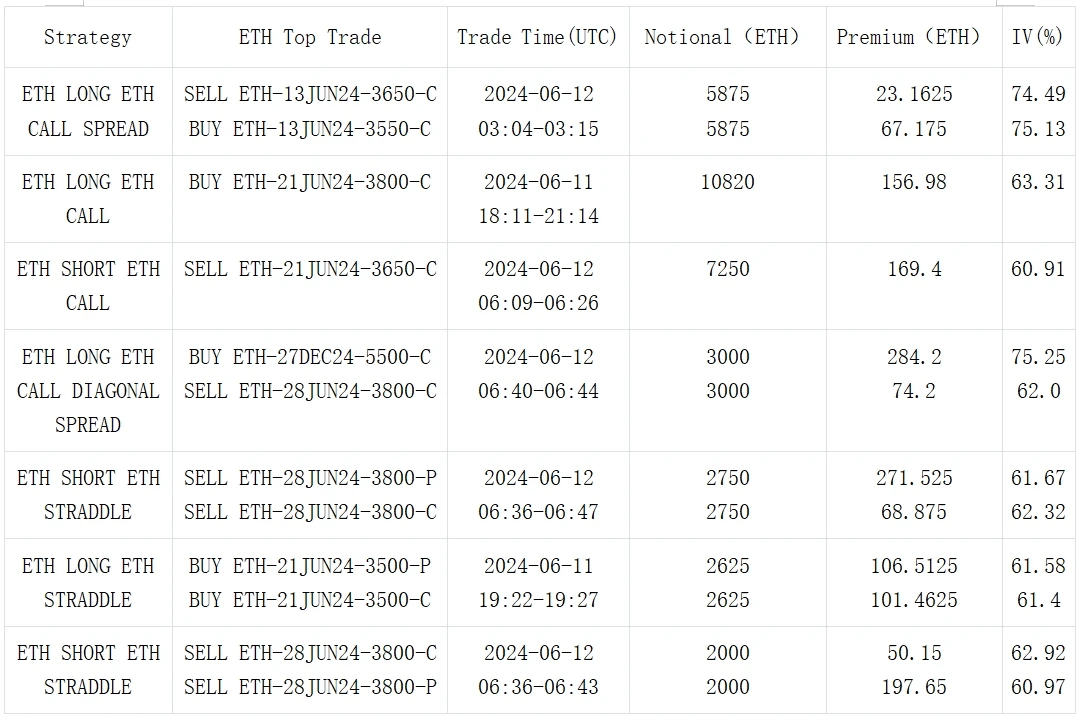Screen dimensions: 1078x717
Task: Click the SELL ETH-21JUN24-3650-C trade entry
Action: 310,269
